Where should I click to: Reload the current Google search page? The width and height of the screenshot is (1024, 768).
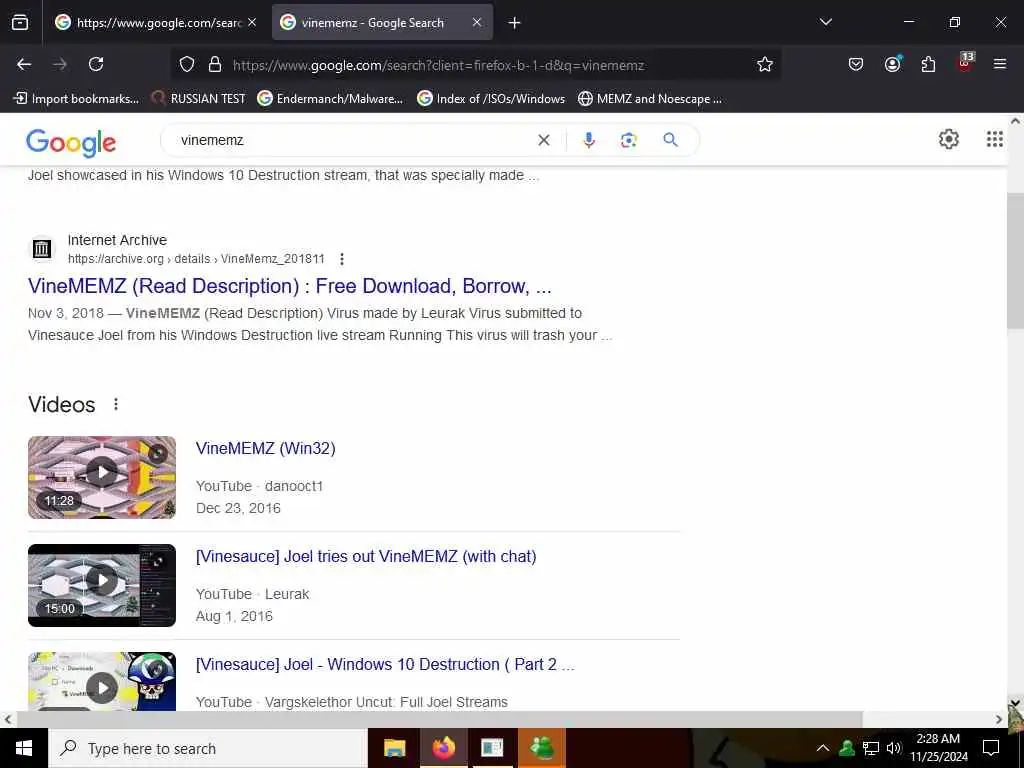[x=96, y=64]
